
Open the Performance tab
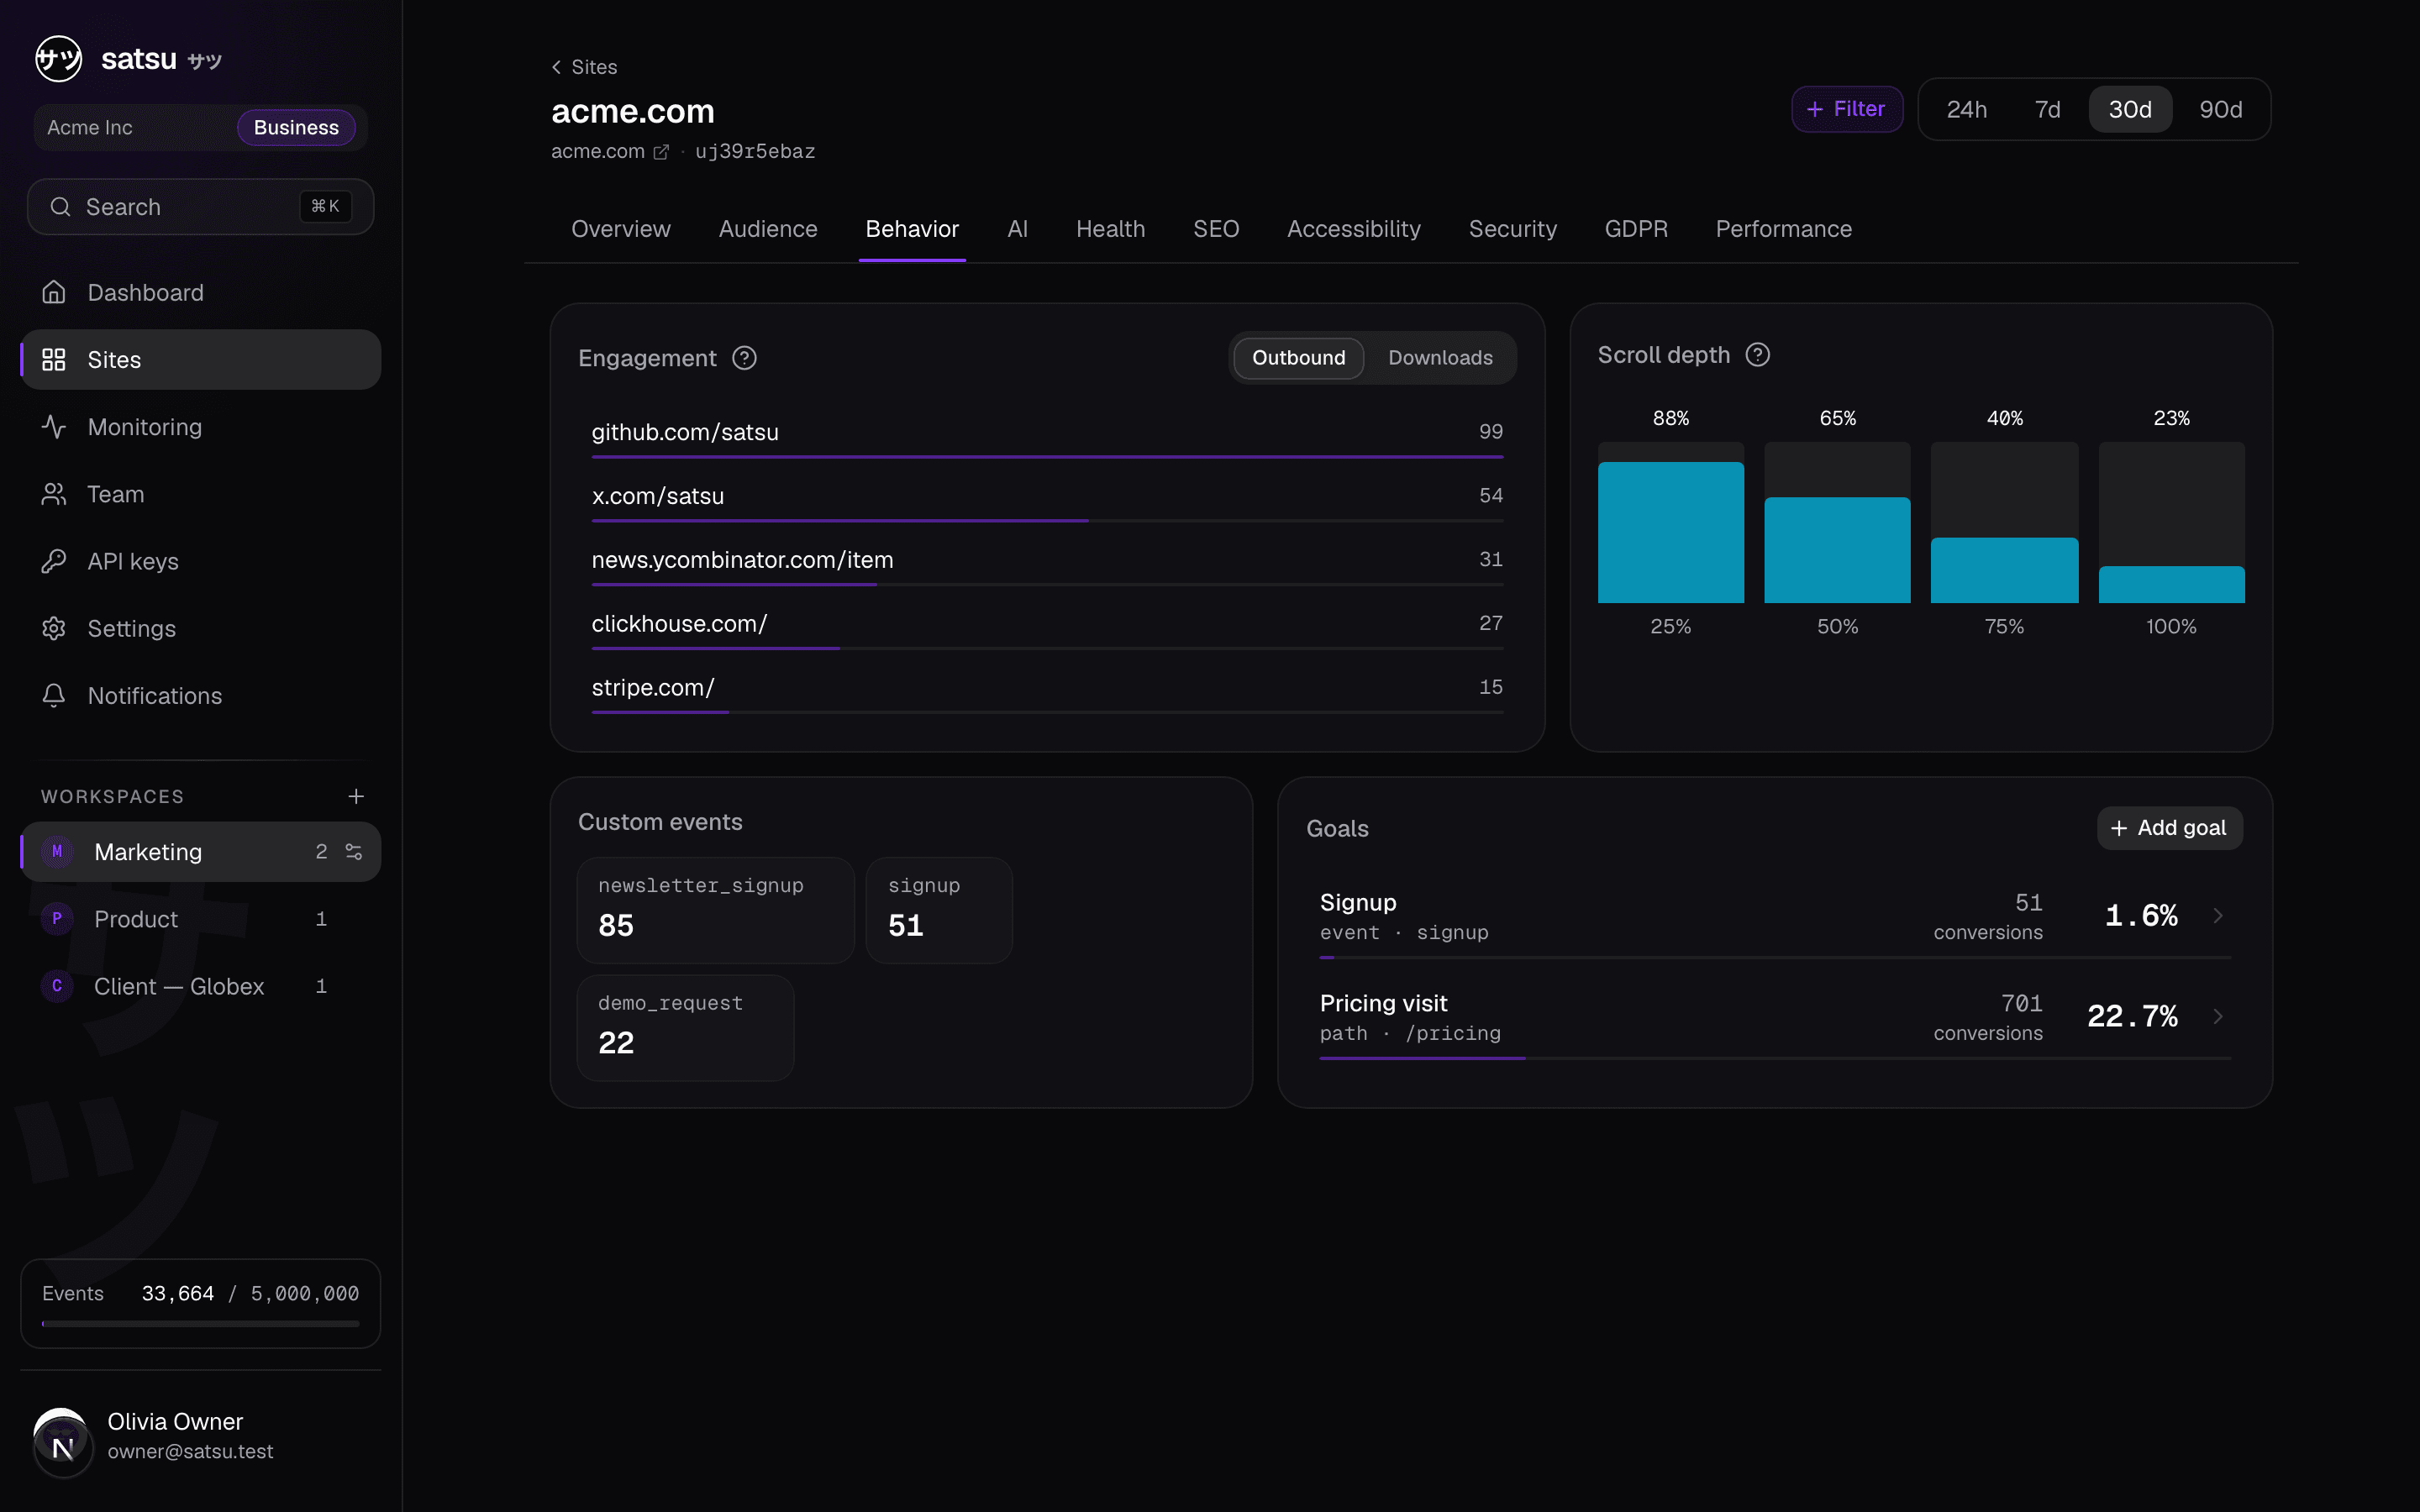pyautogui.click(x=1784, y=229)
